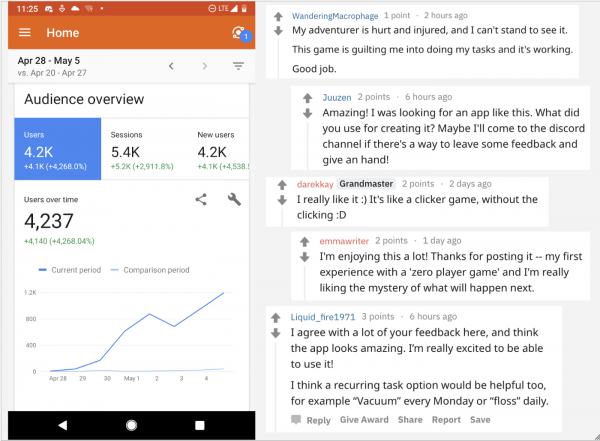Share the Users over time chart
600x441 pixels.
[201, 199]
